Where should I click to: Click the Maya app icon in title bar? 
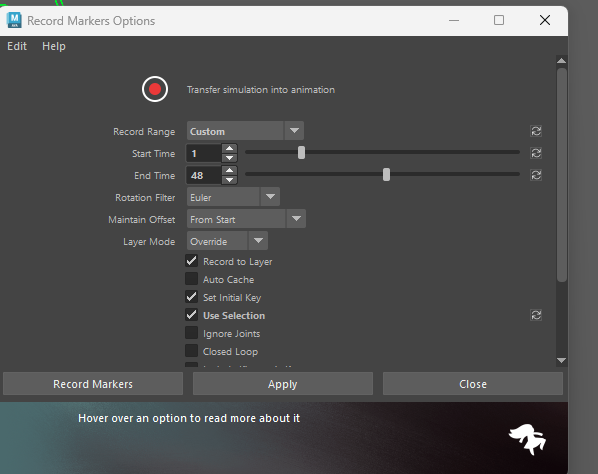pos(14,20)
